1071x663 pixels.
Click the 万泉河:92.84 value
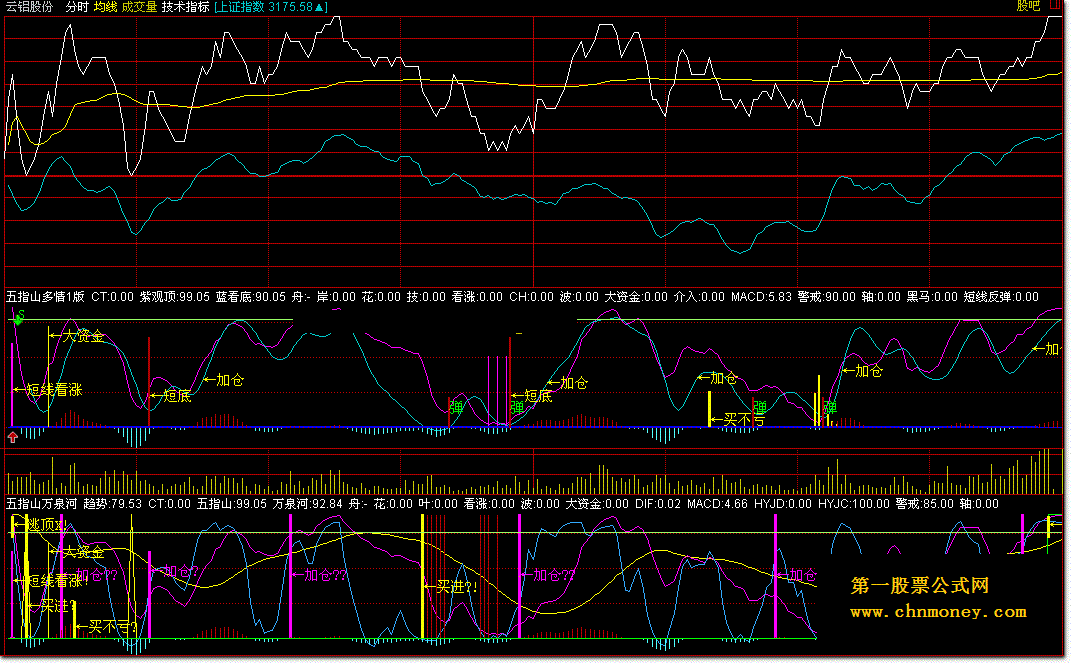[x=307, y=504]
